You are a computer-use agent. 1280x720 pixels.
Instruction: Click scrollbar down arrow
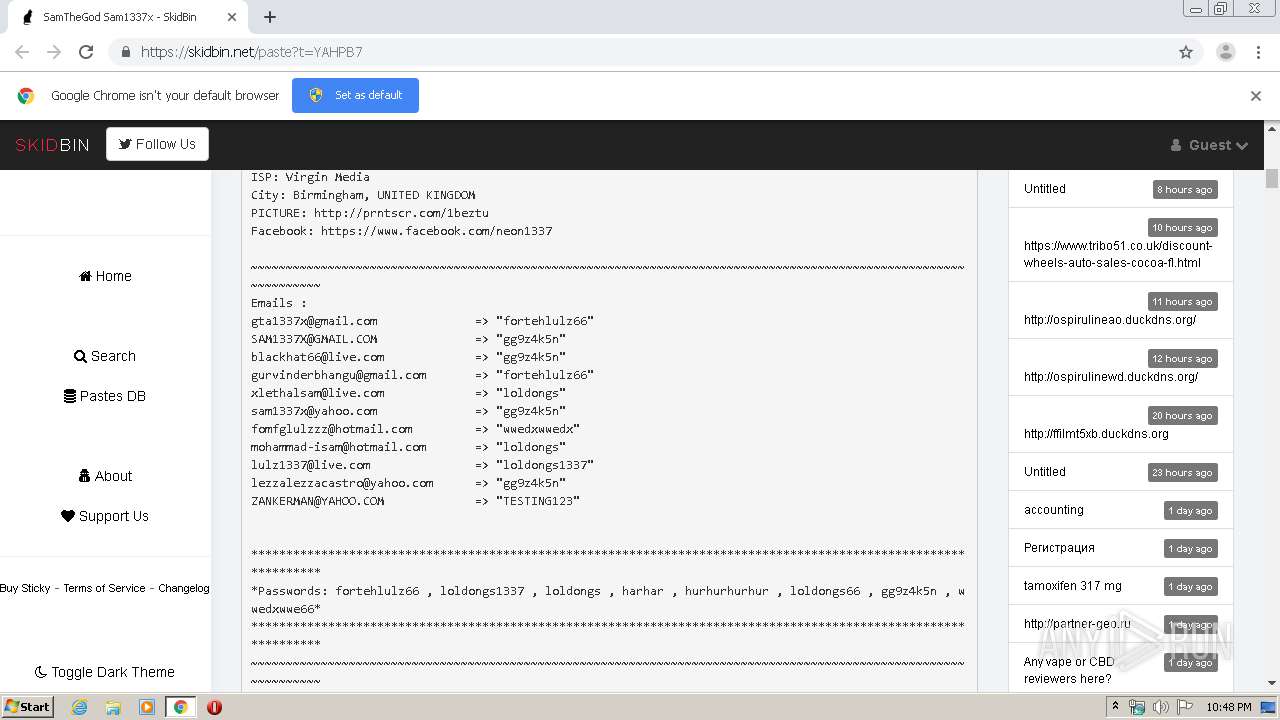[x=1272, y=683]
